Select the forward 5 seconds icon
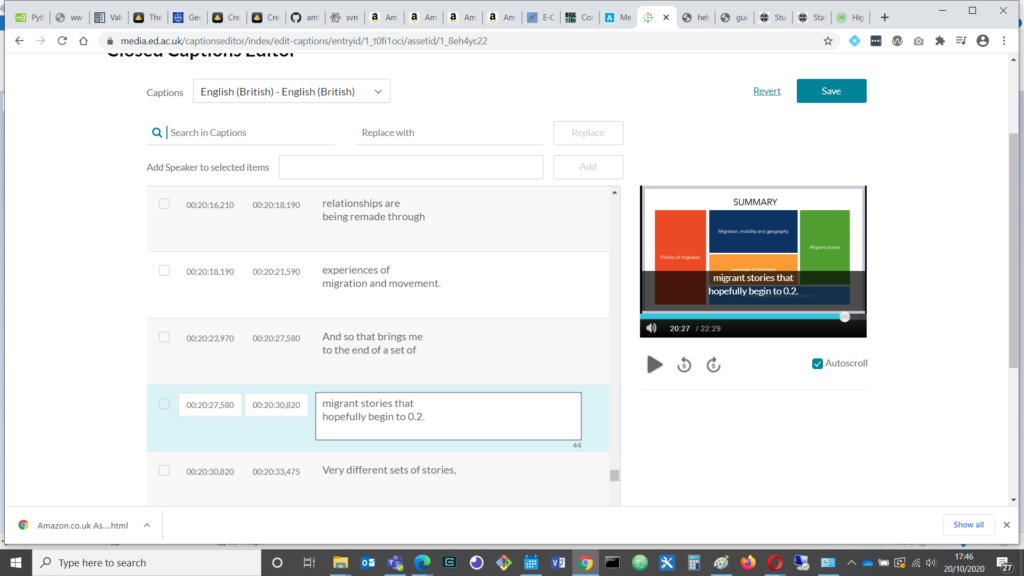 point(713,364)
